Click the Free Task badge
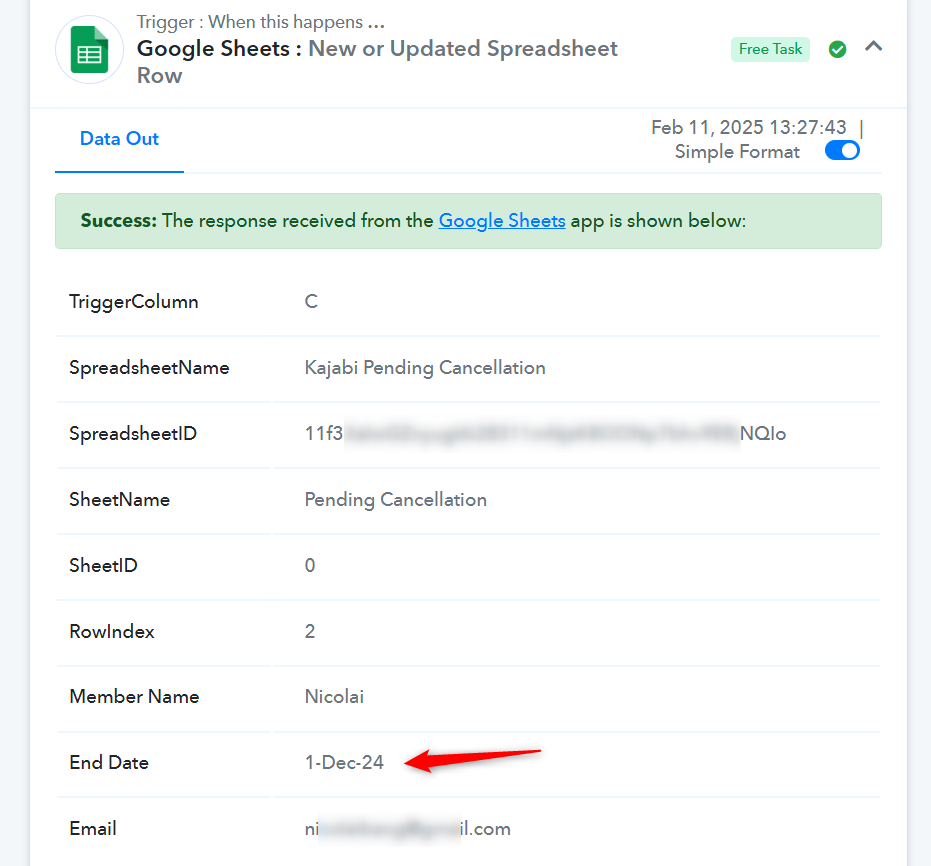The height and width of the screenshot is (866, 931). pos(770,49)
